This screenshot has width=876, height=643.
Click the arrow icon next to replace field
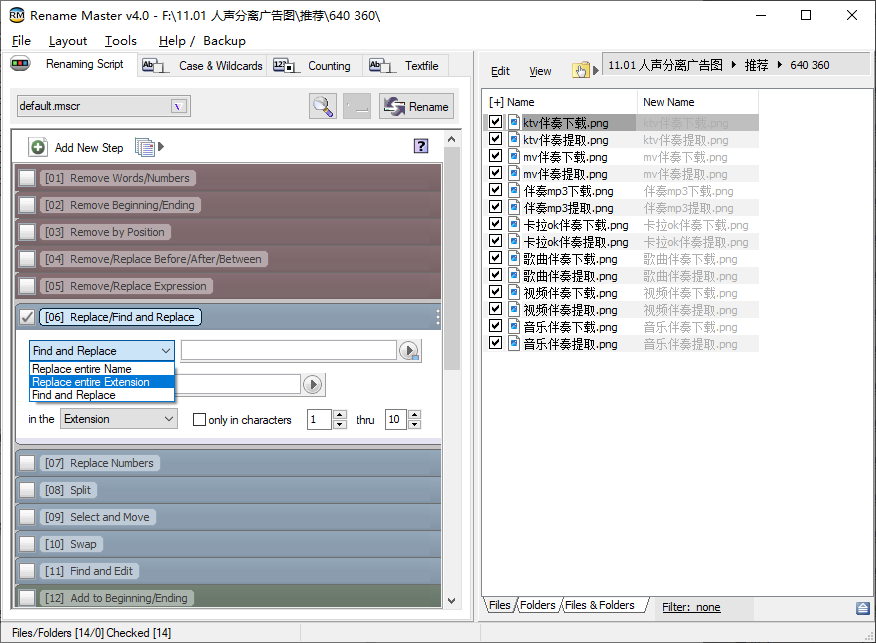[312, 384]
